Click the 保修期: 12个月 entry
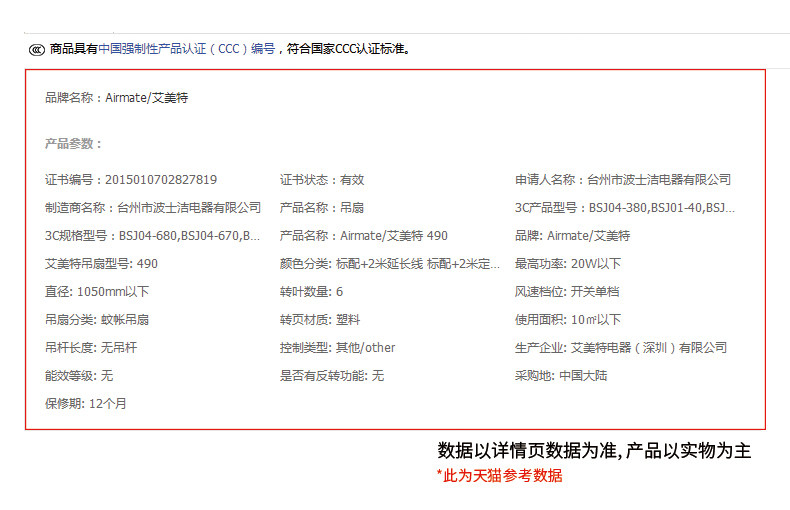The width and height of the screenshot is (790, 510). pyautogui.click(x=86, y=404)
